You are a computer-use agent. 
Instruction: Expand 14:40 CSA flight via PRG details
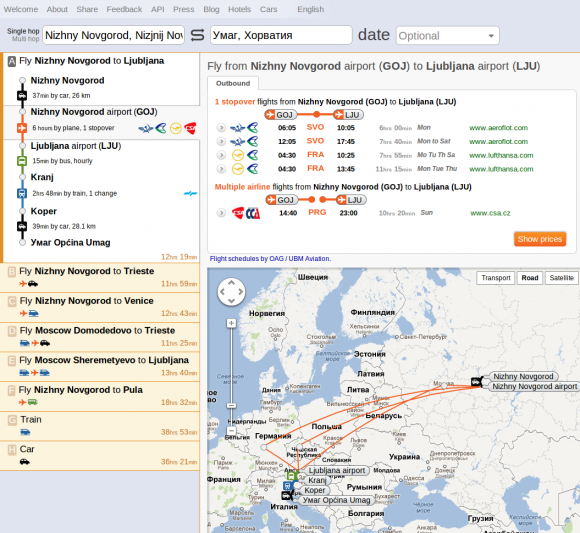(x=221, y=213)
